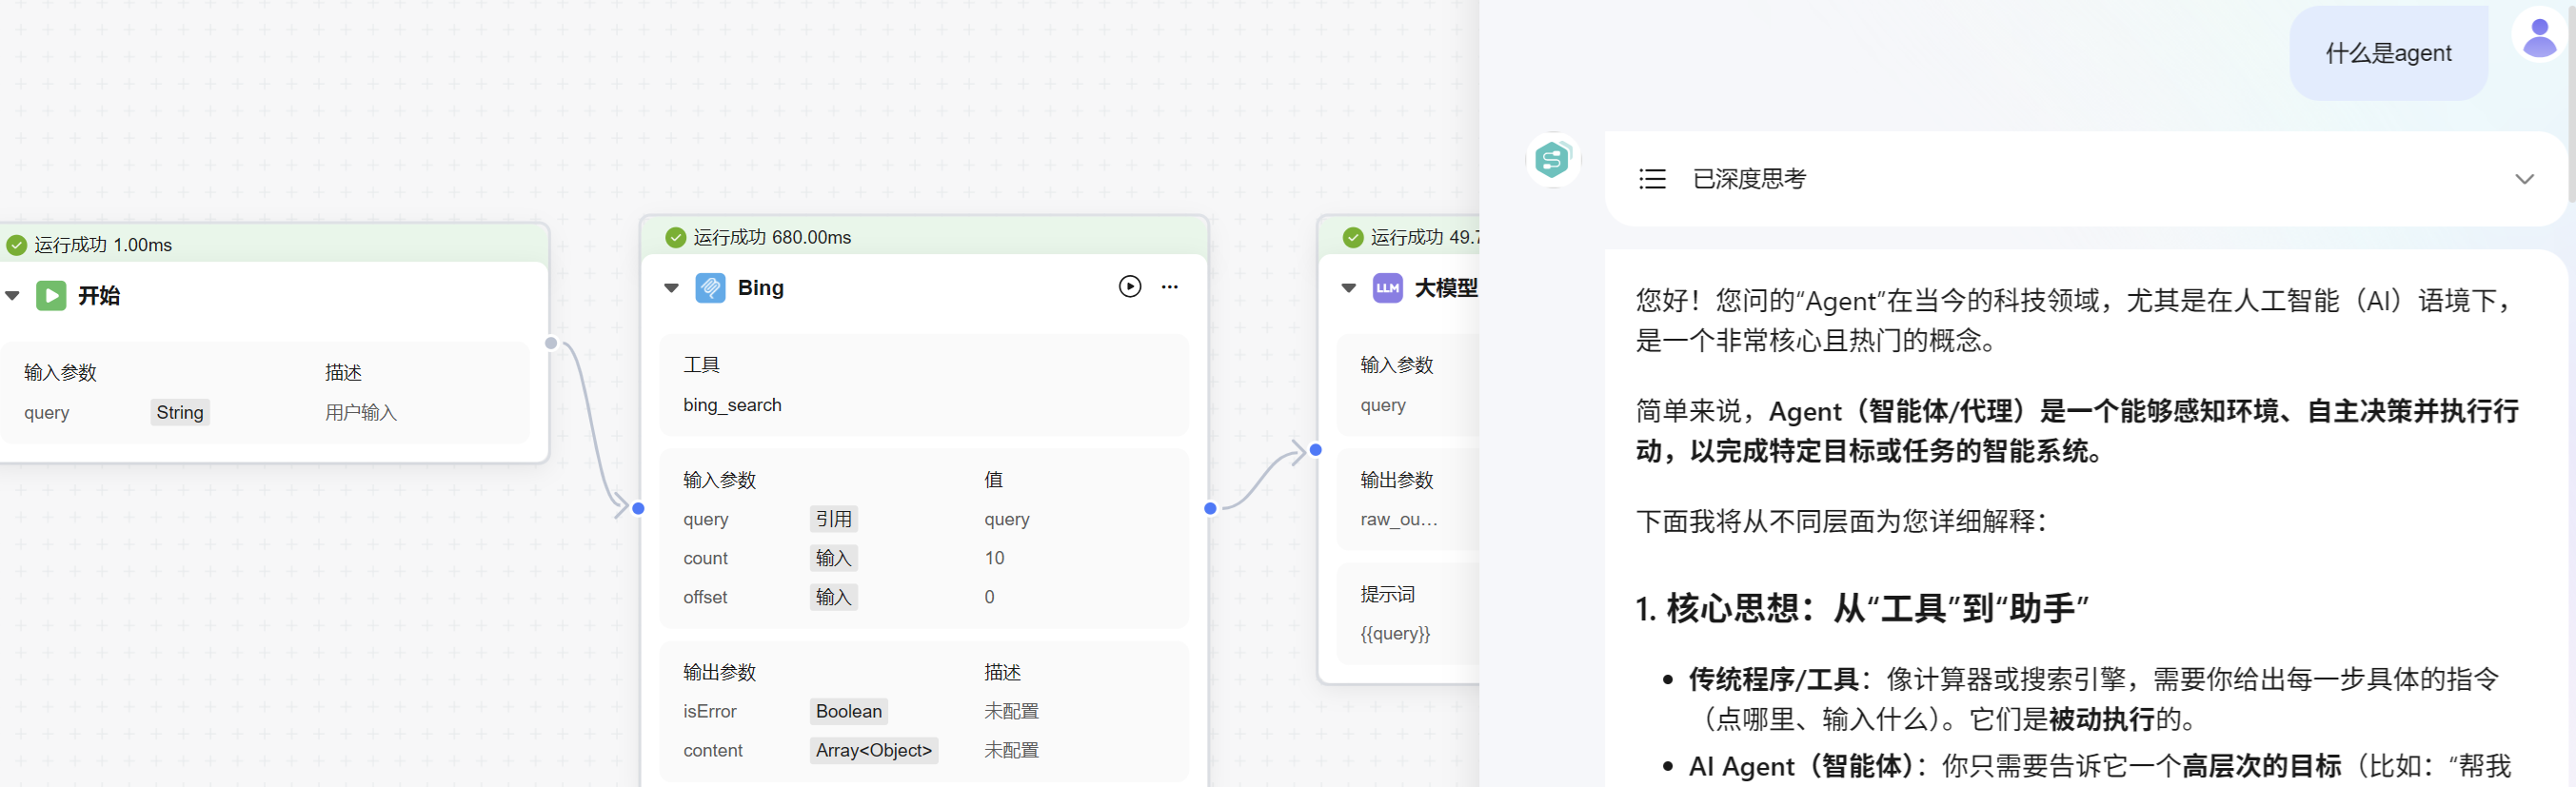Collapse the Bing node triangle

pyautogui.click(x=671, y=288)
